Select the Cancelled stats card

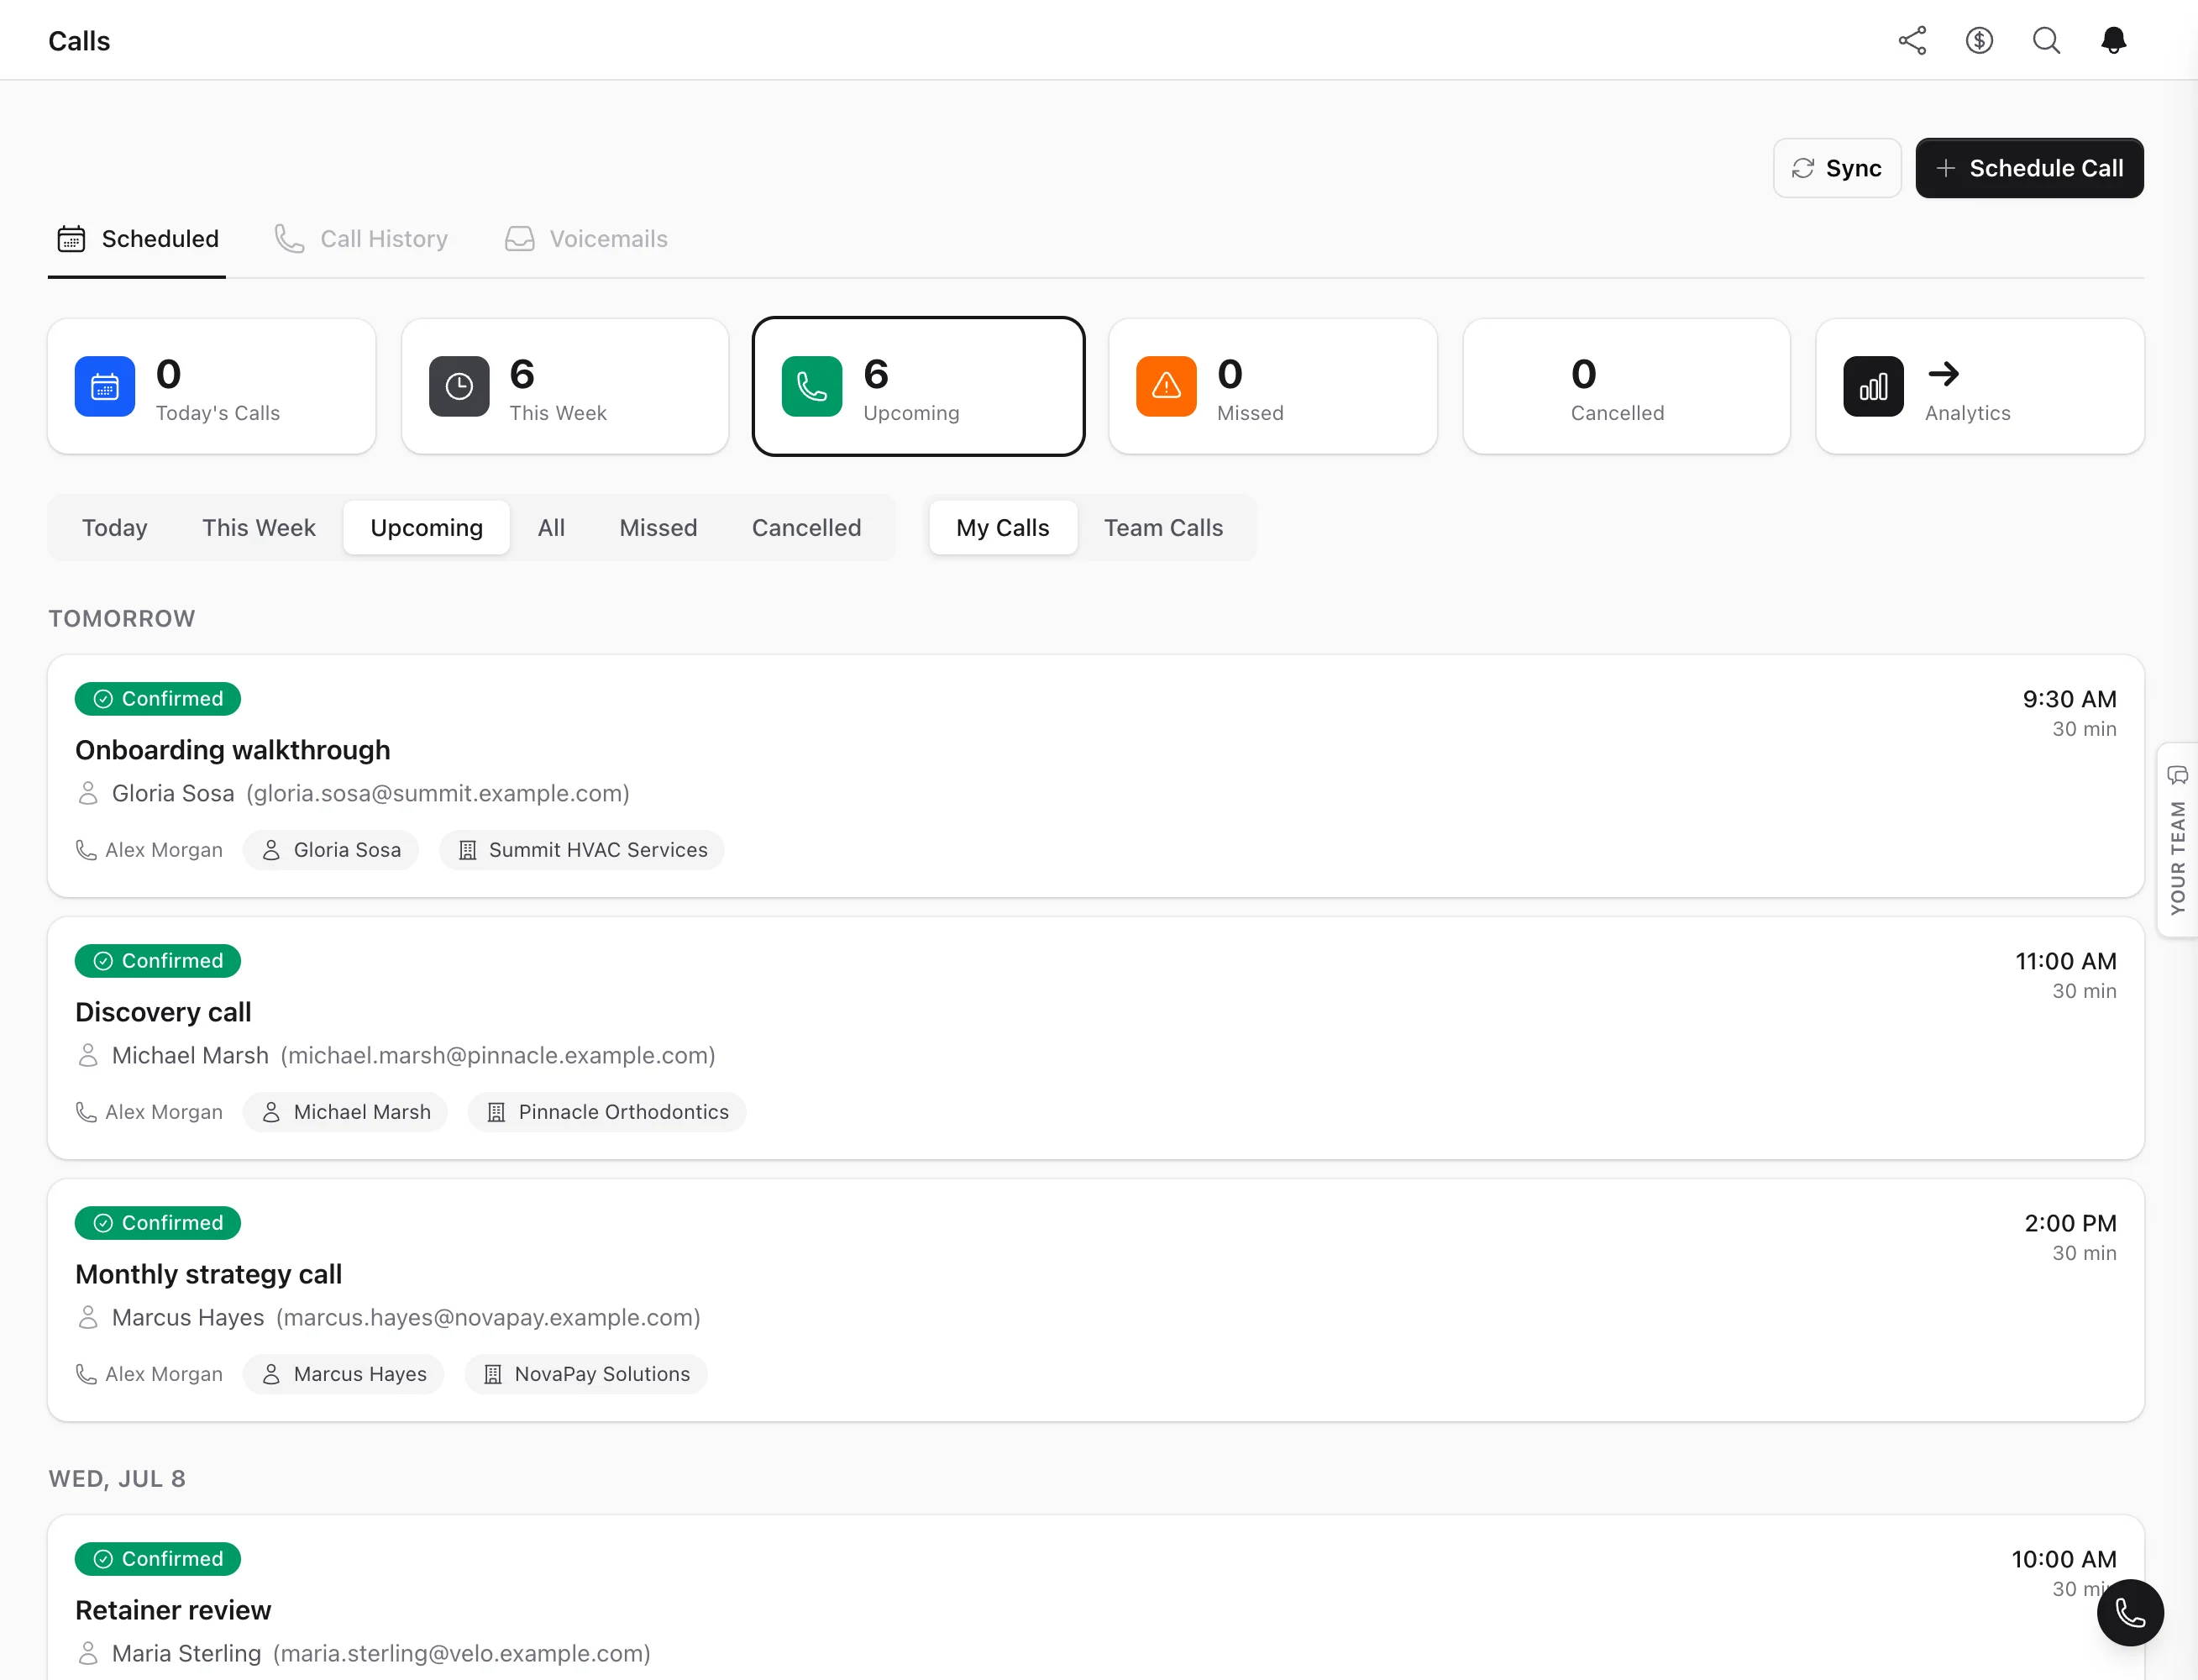1626,387
